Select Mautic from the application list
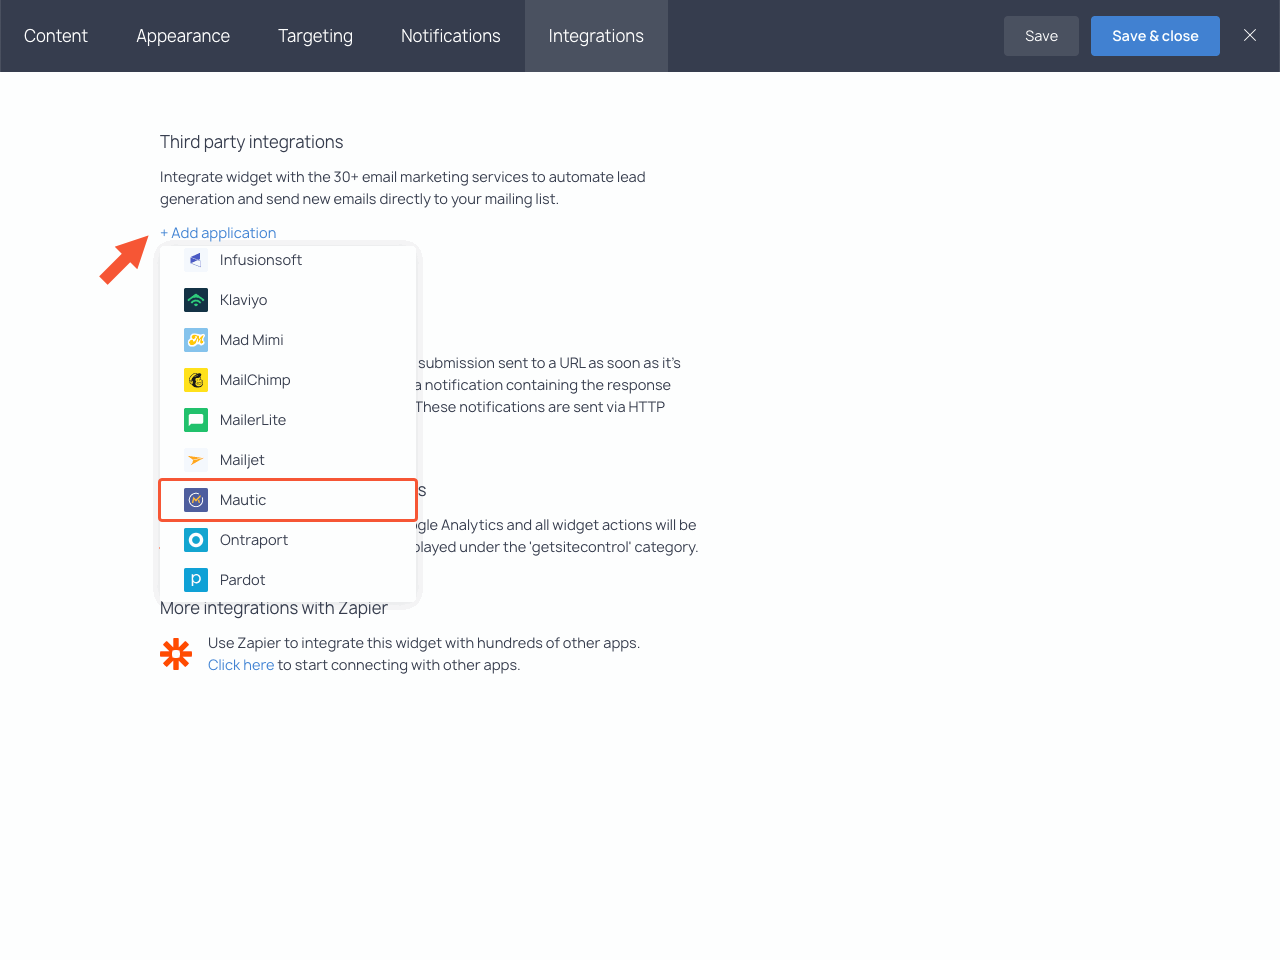 (243, 500)
